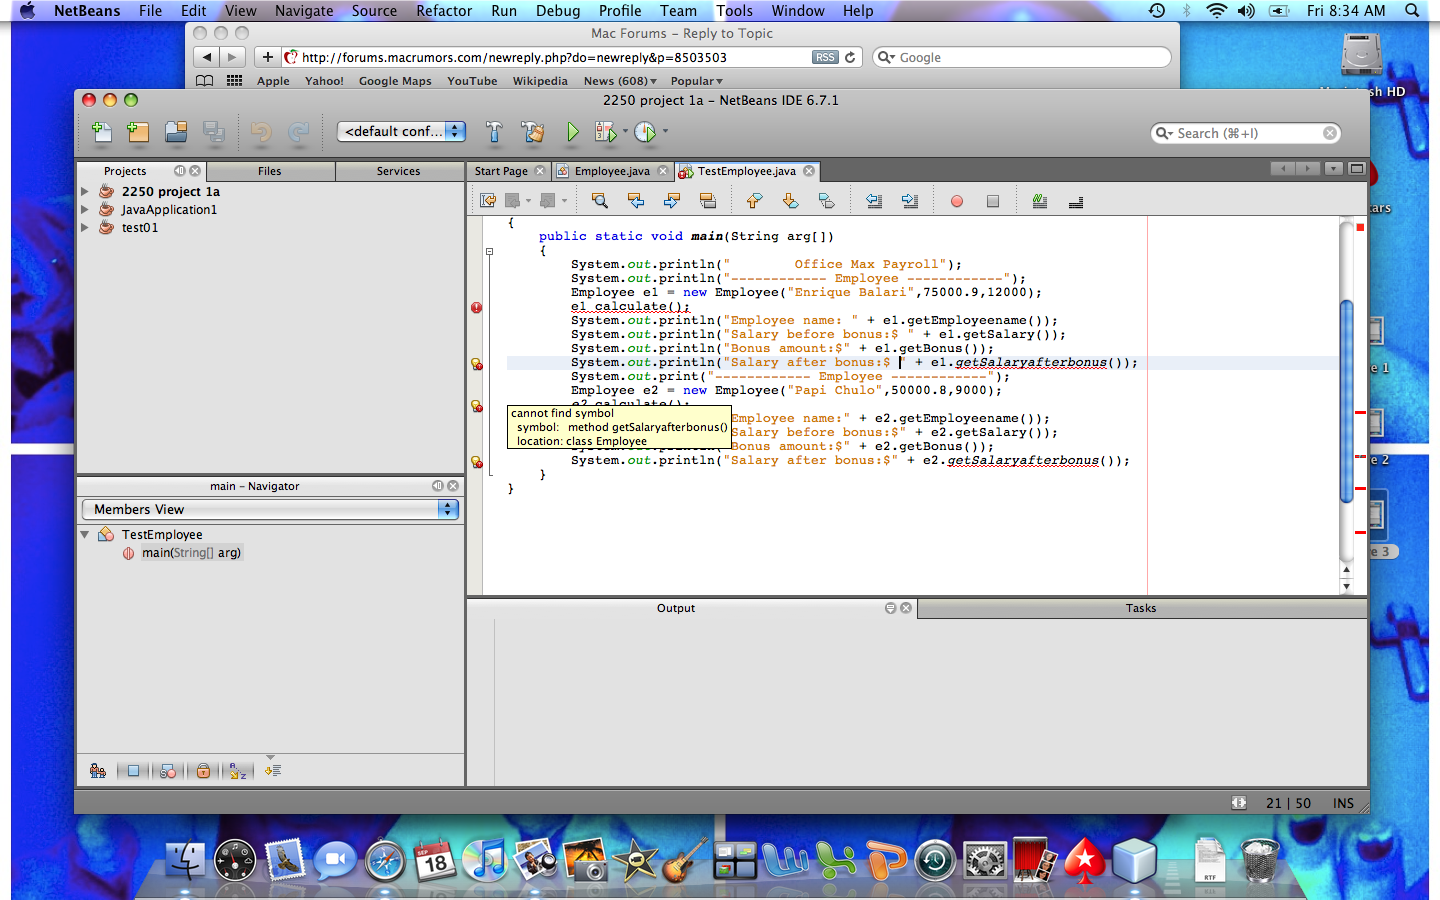The image size is (1440, 900).
Task: Switch to the Services tab
Action: point(399,171)
